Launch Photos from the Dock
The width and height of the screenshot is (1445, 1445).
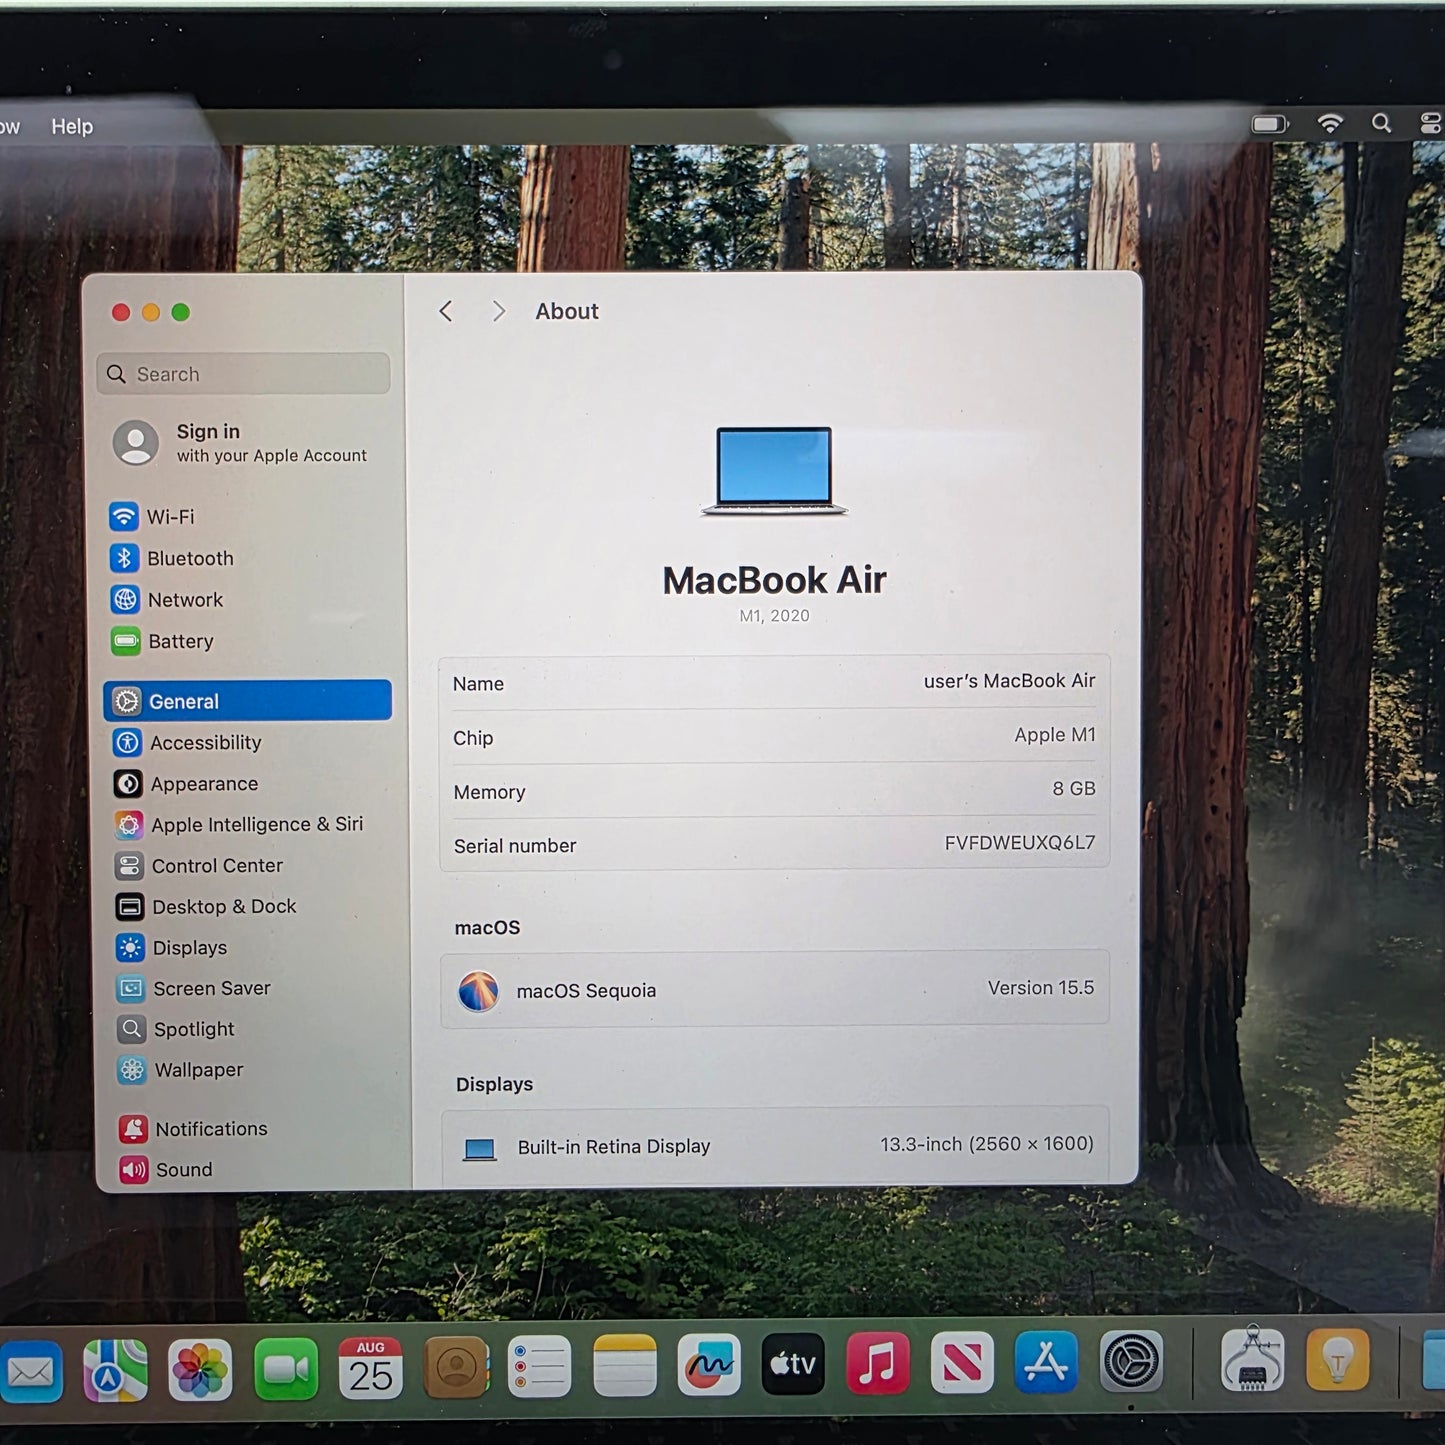click(200, 1369)
